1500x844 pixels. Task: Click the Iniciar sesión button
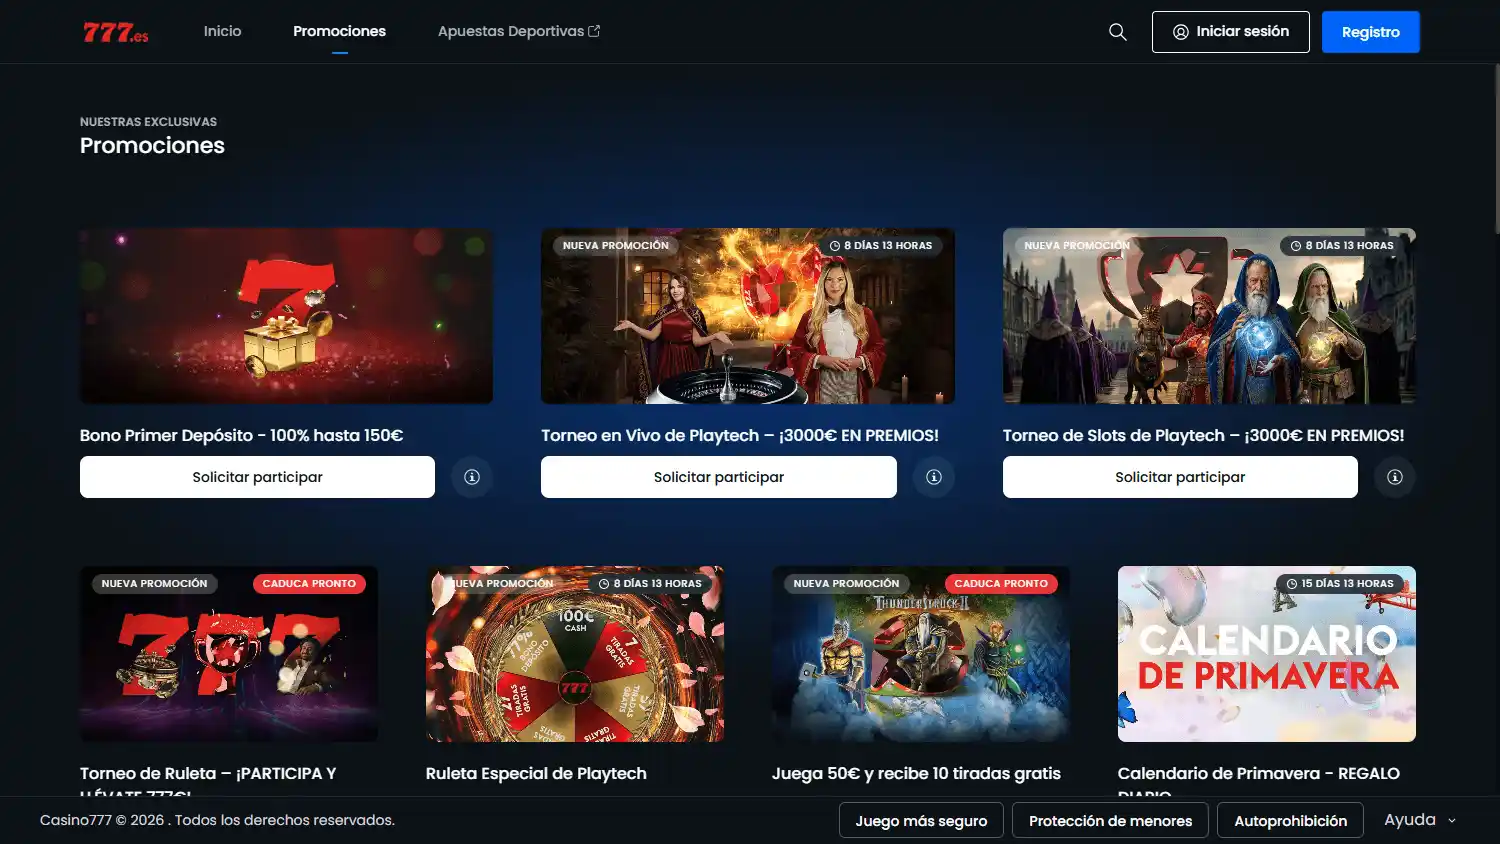click(x=1231, y=32)
